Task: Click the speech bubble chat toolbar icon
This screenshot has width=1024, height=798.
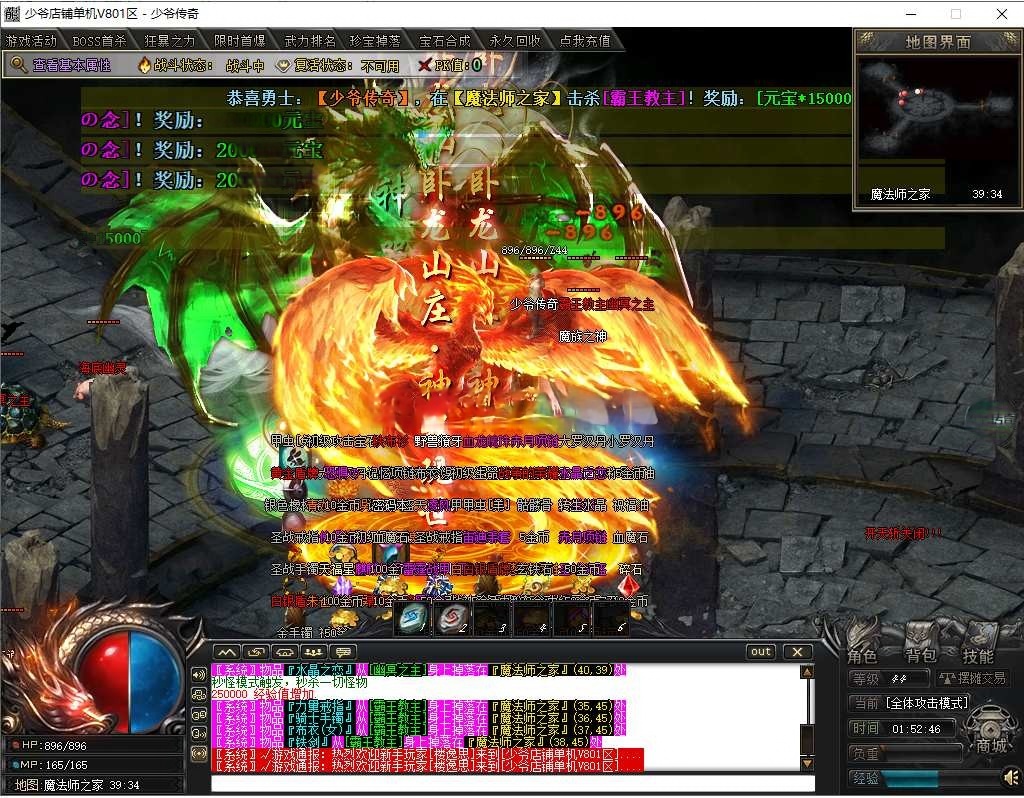Action: tap(344, 652)
